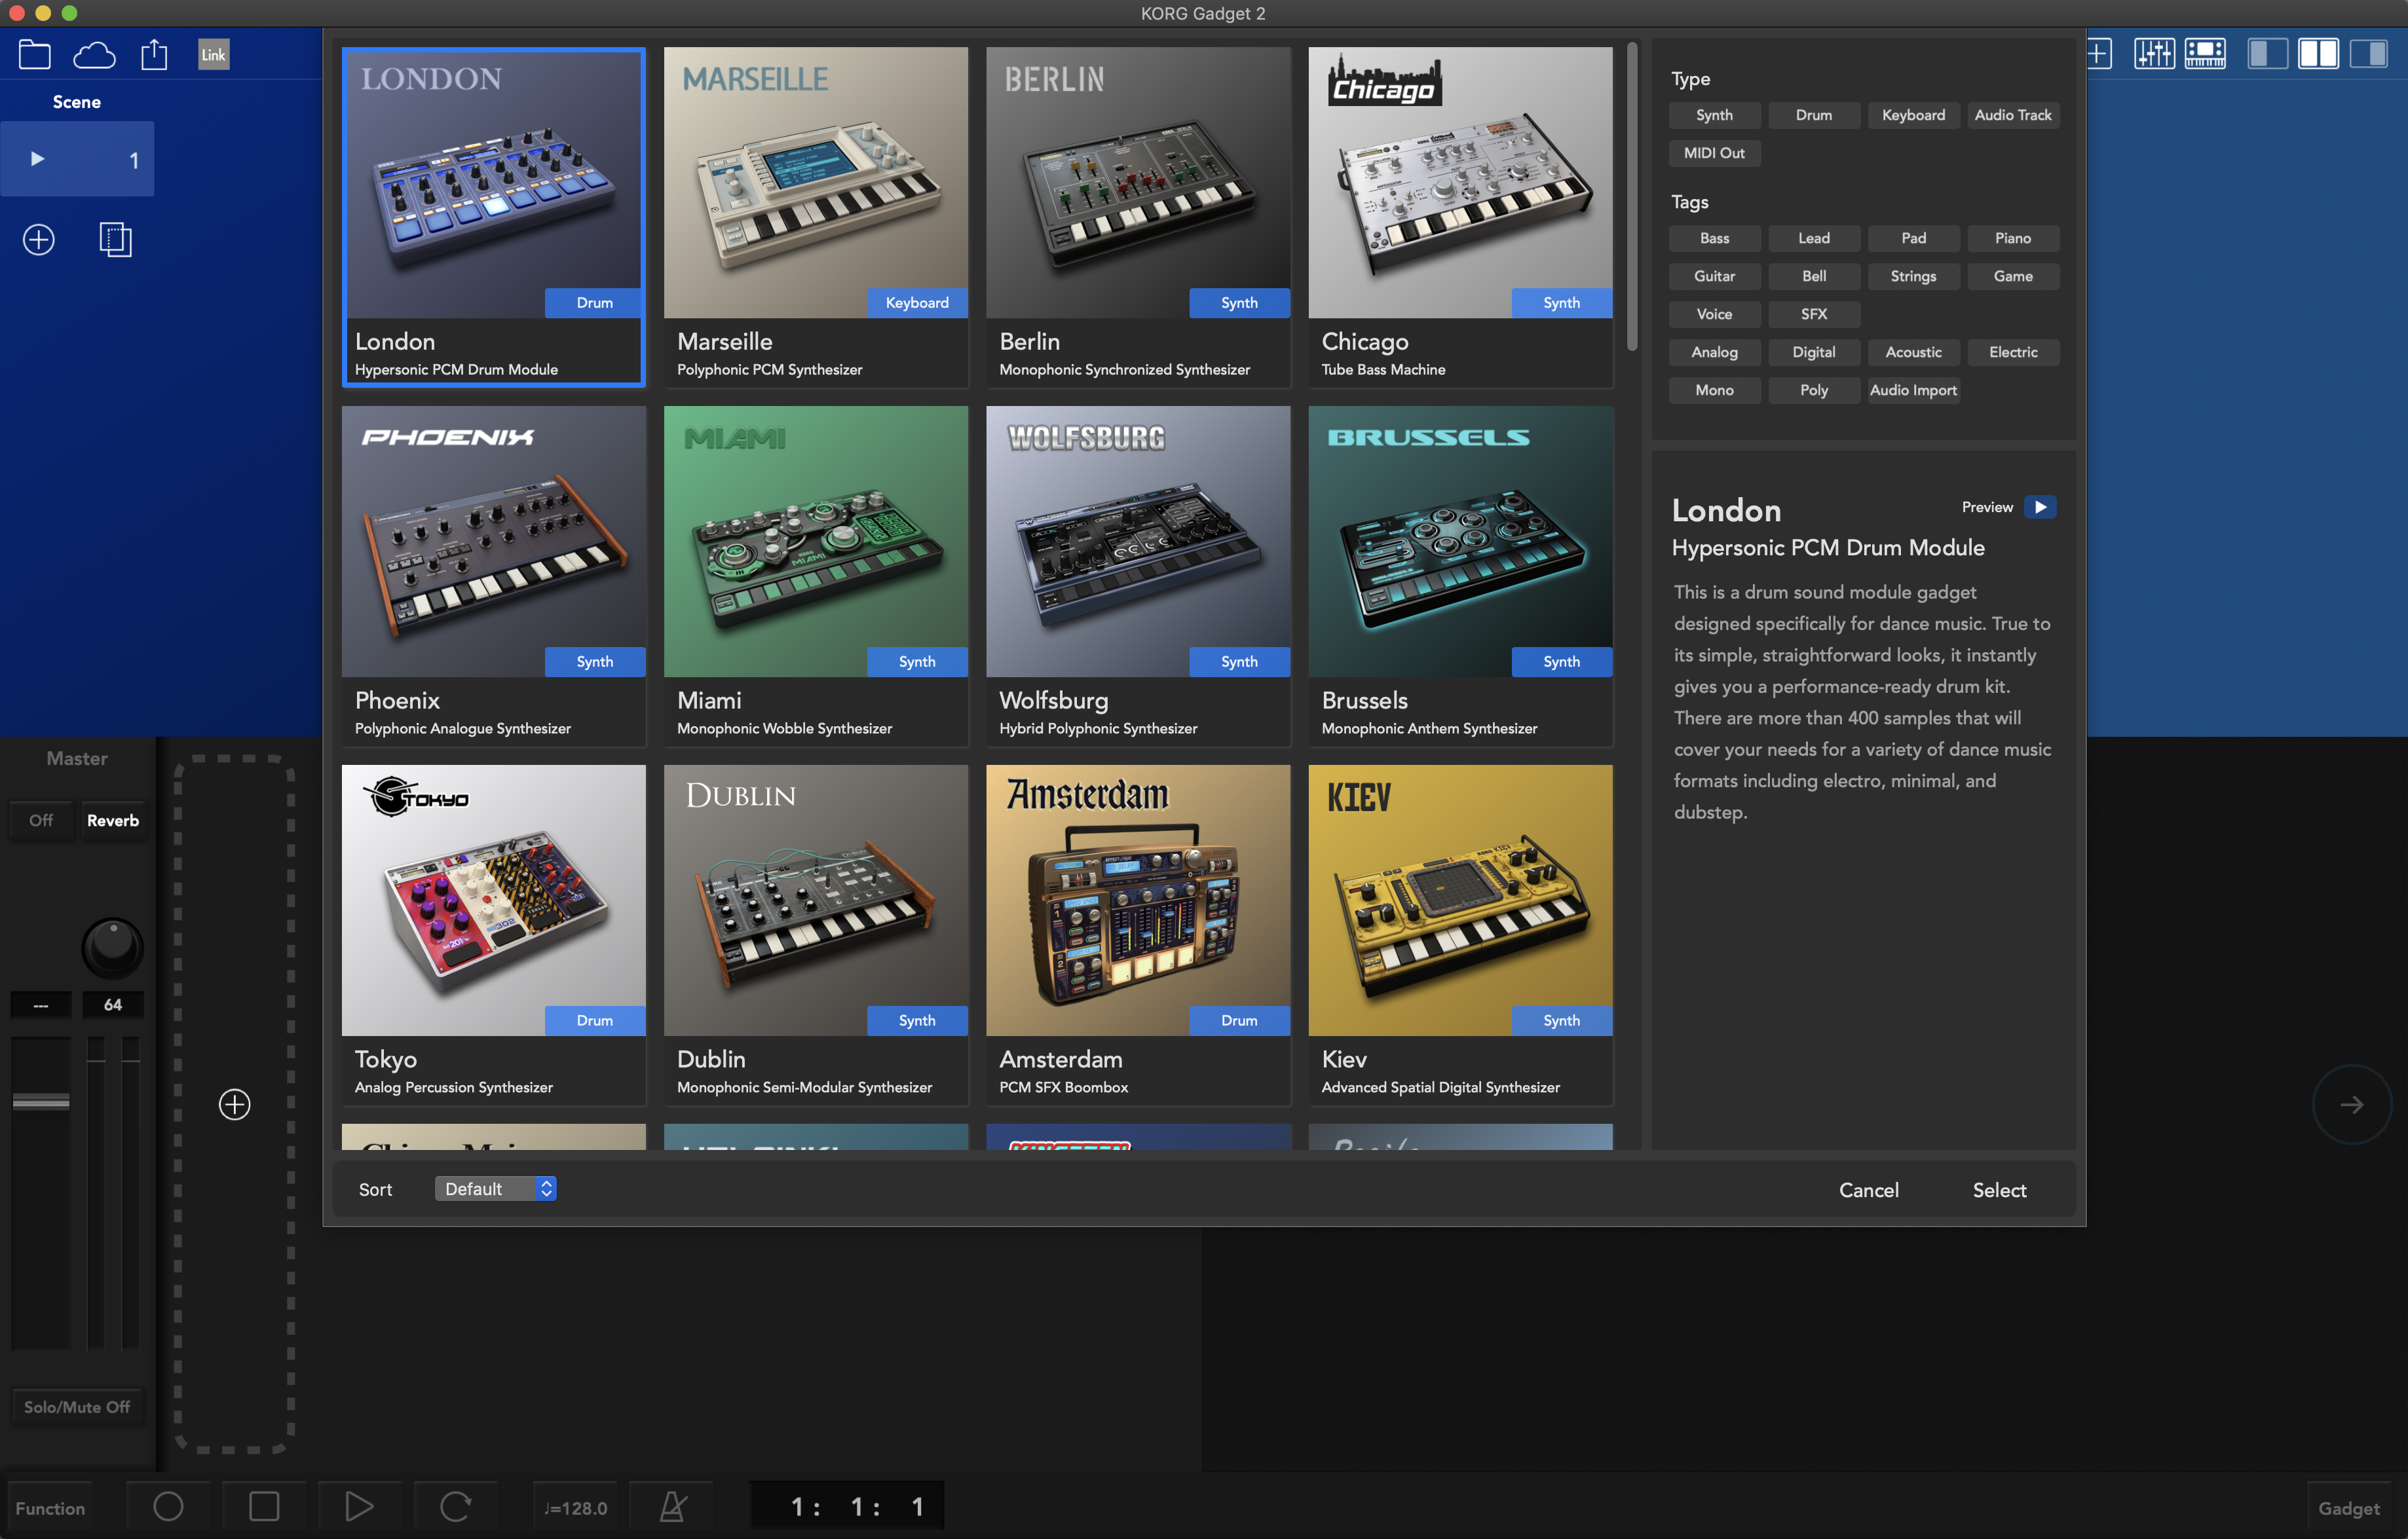This screenshot has width=2408, height=1539.
Task: Select the Berlin gadget thumbnail
Action: tap(1138, 182)
